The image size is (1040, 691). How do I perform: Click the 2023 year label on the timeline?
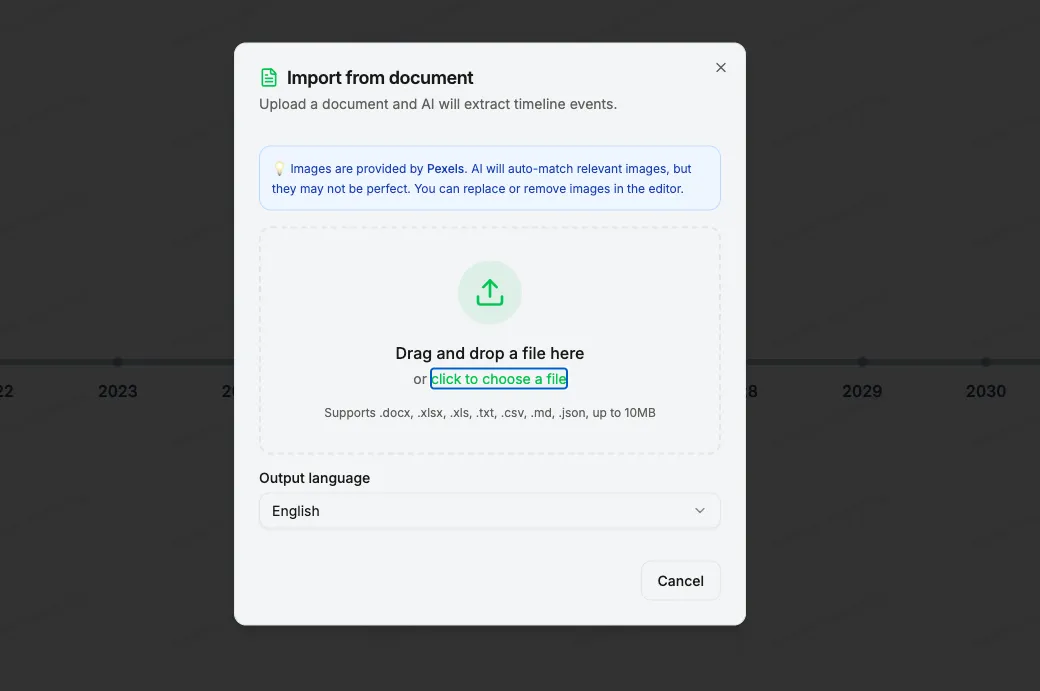point(118,391)
